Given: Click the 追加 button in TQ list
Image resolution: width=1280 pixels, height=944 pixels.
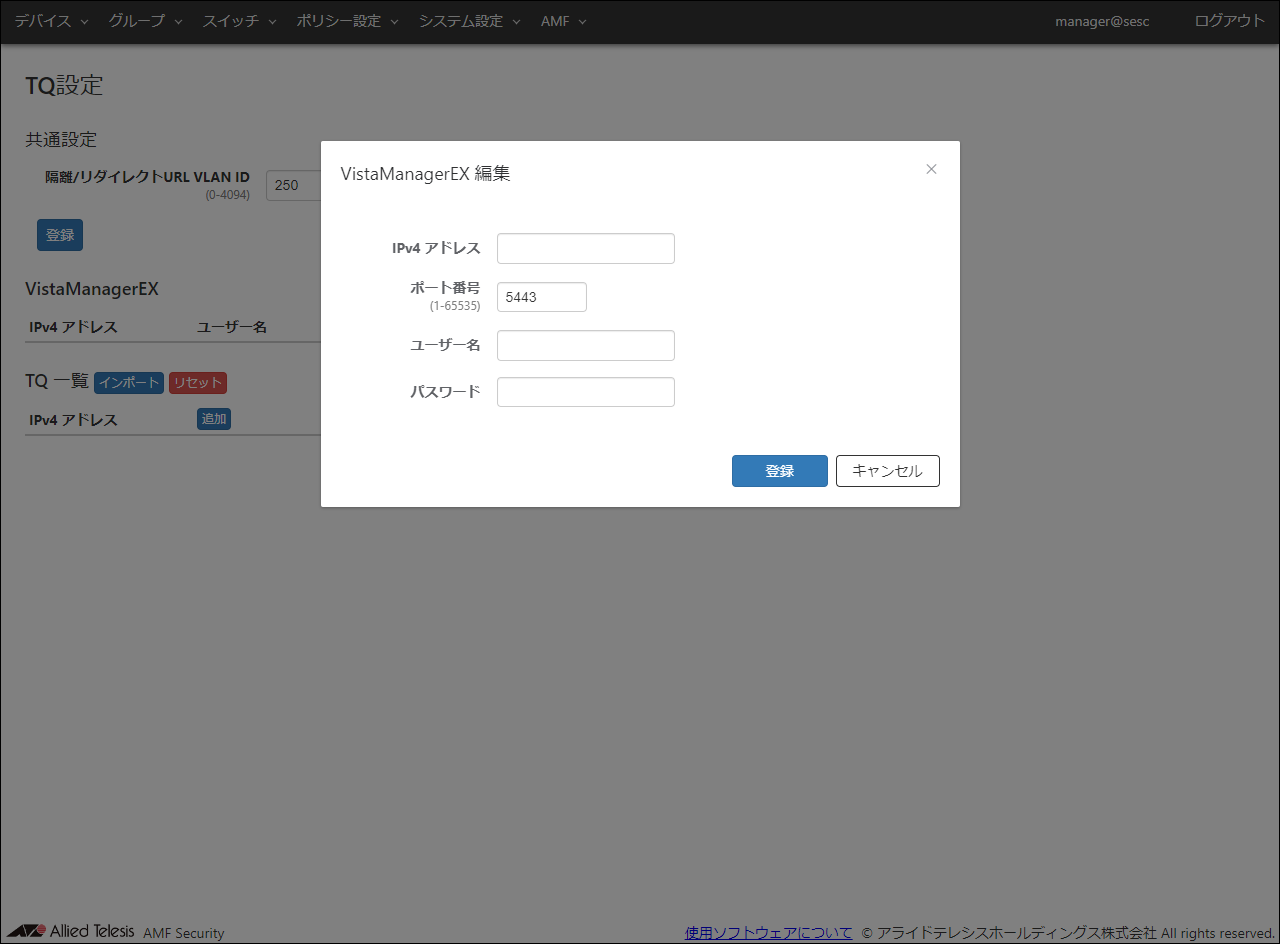Looking at the screenshot, I should click(x=214, y=419).
